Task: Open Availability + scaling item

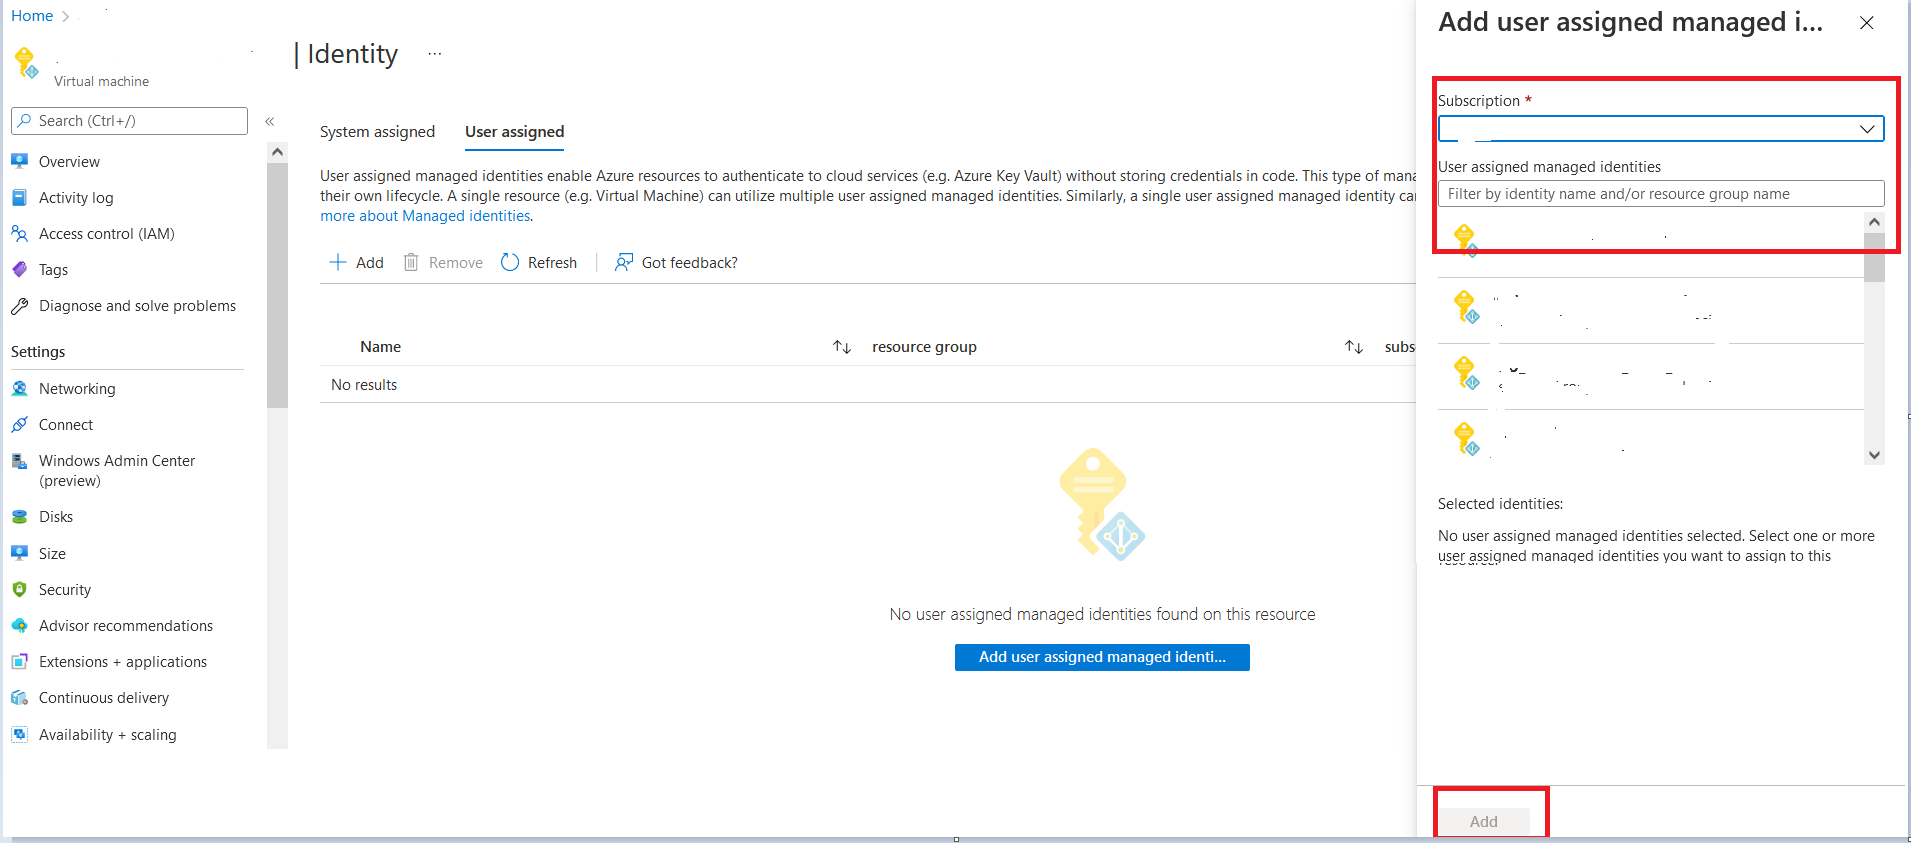Action: [107, 735]
